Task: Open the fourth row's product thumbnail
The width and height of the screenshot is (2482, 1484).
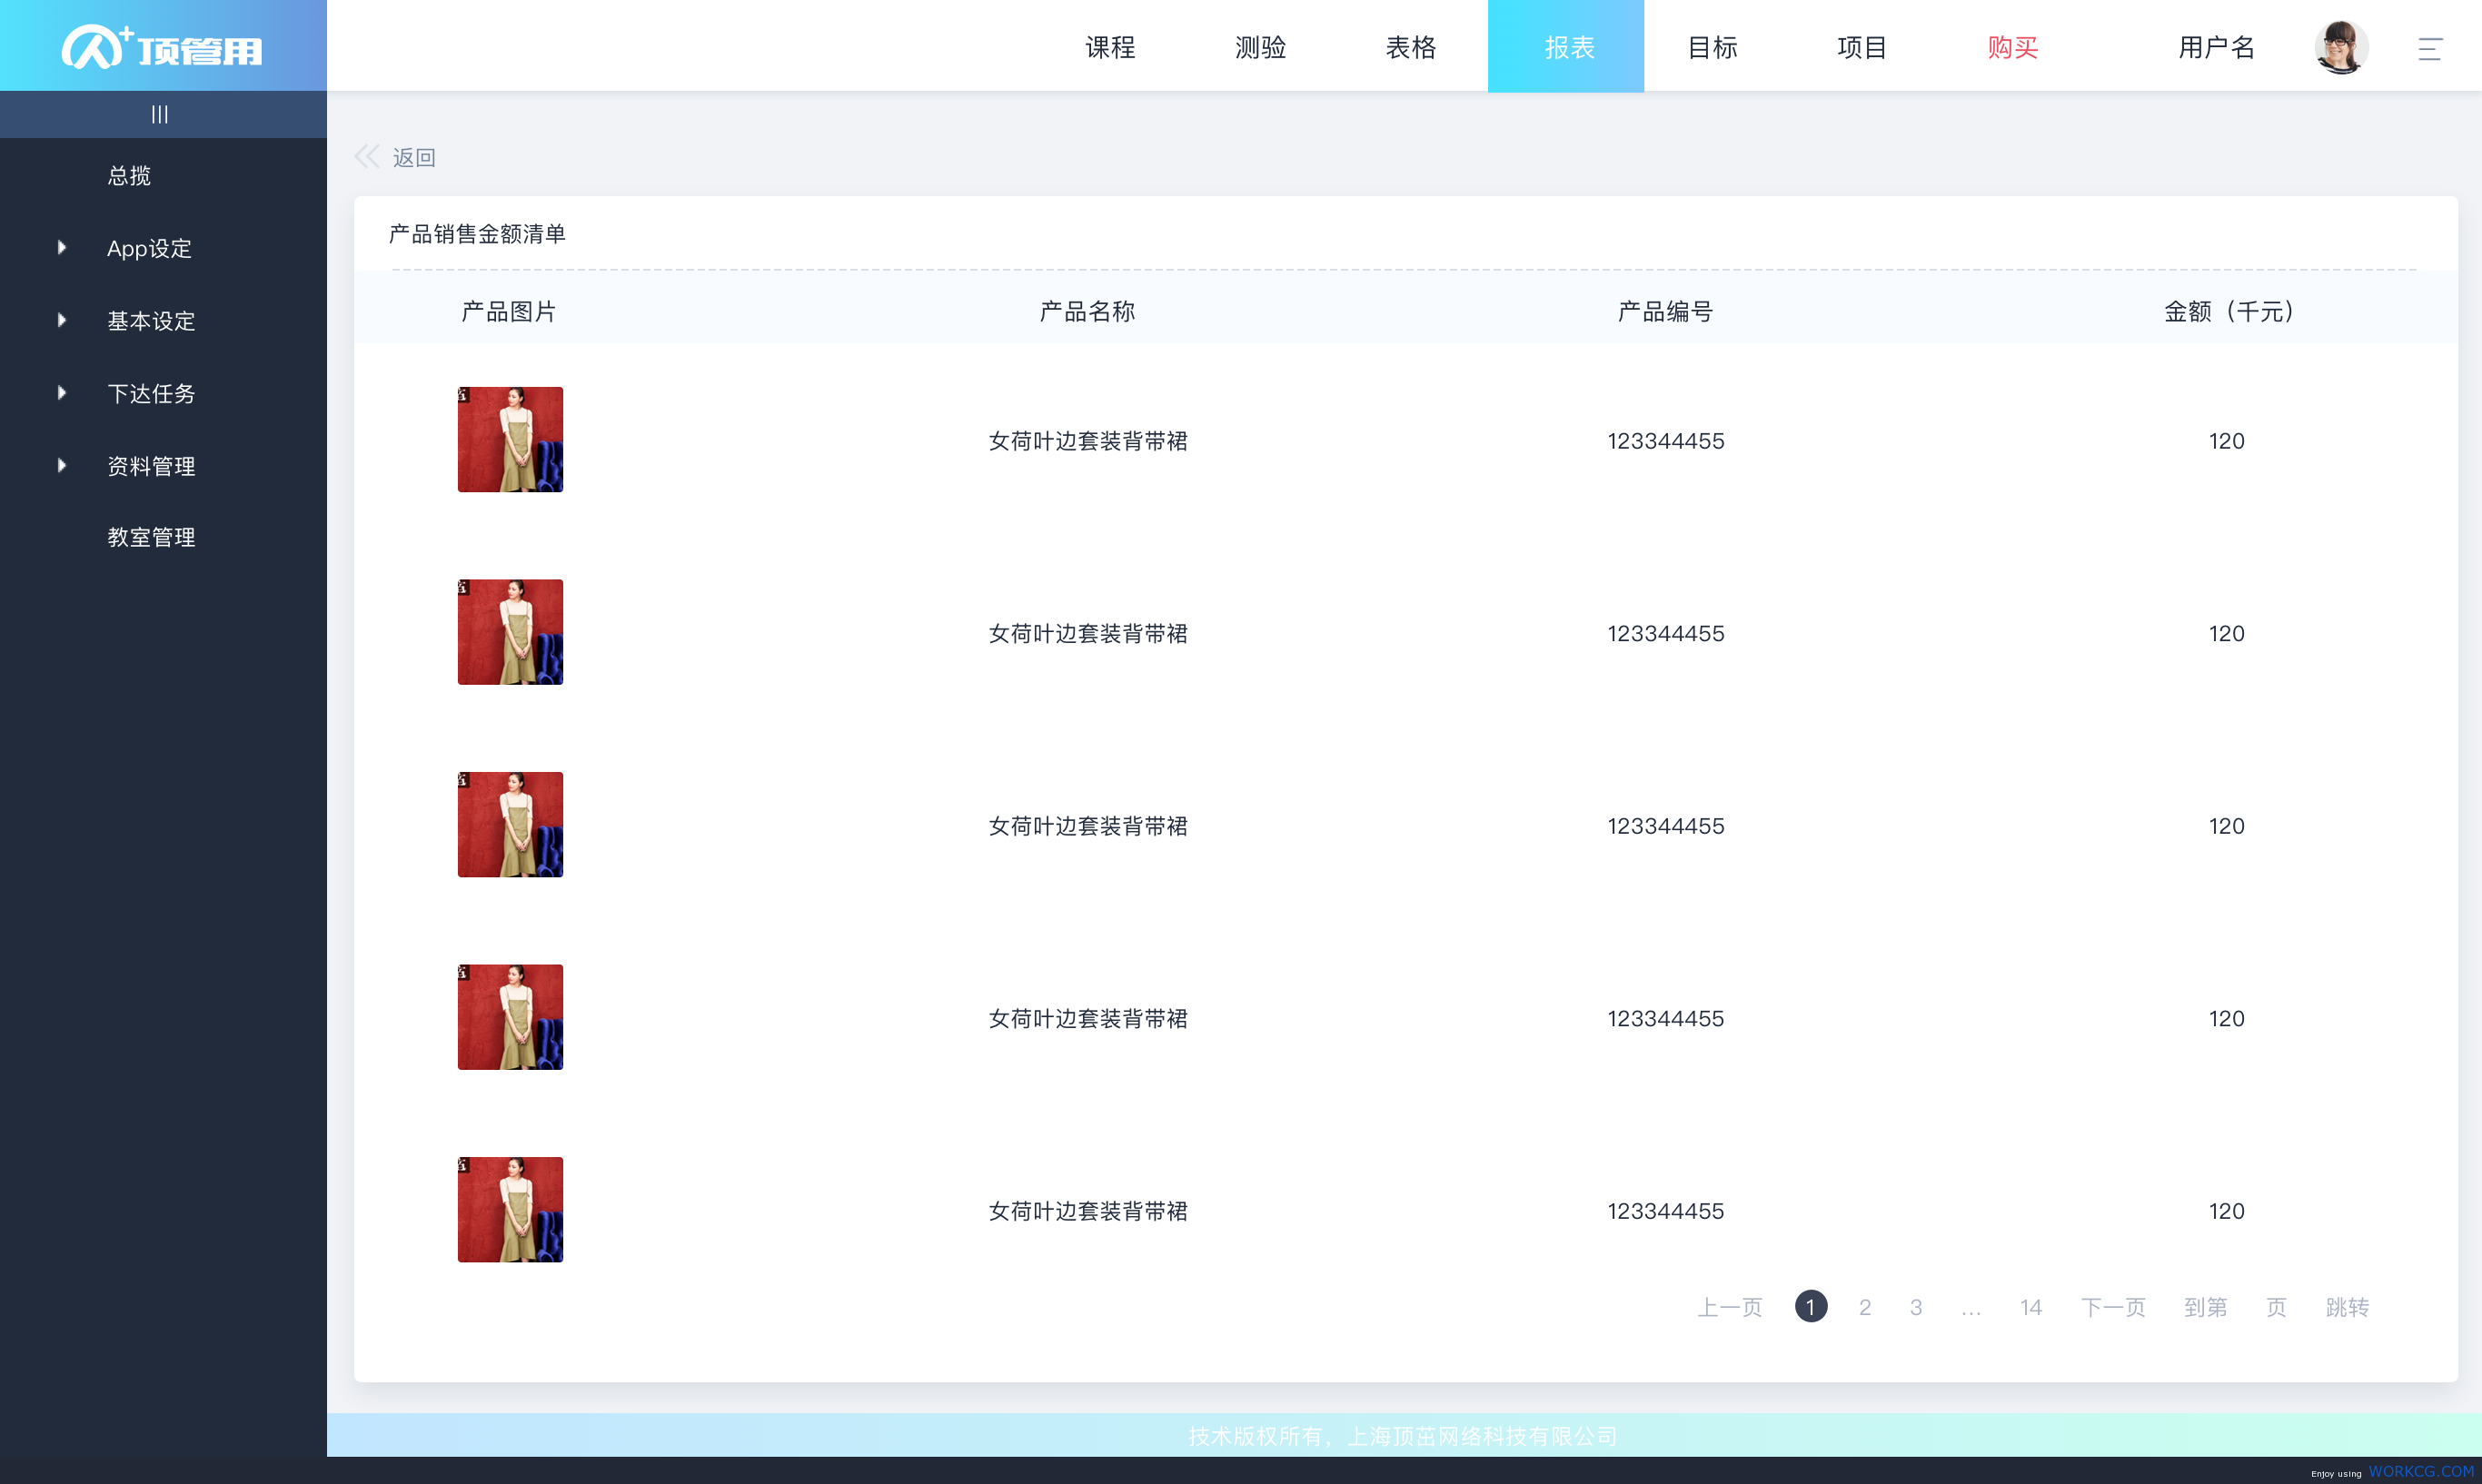Action: 510,1017
